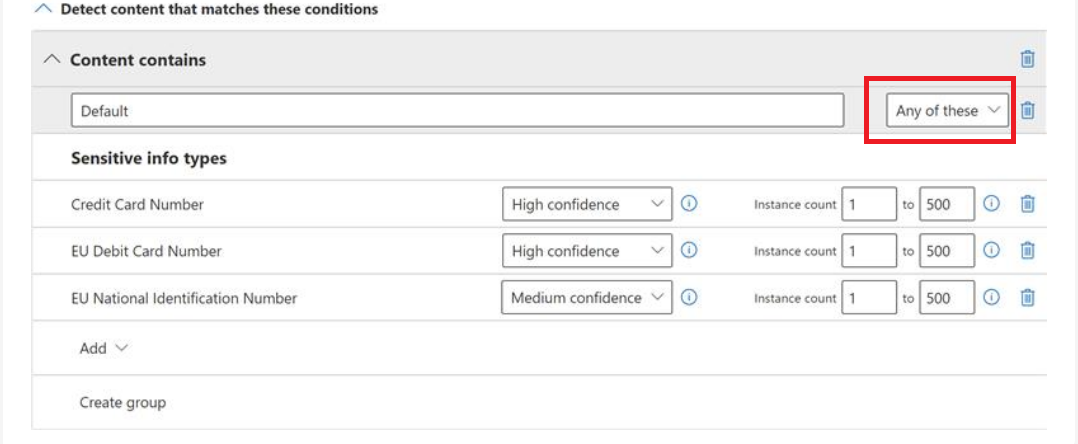Screen dimensions: 1078x444
Task: Show info for Credit Card confidence level
Action: (x=689, y=204)
